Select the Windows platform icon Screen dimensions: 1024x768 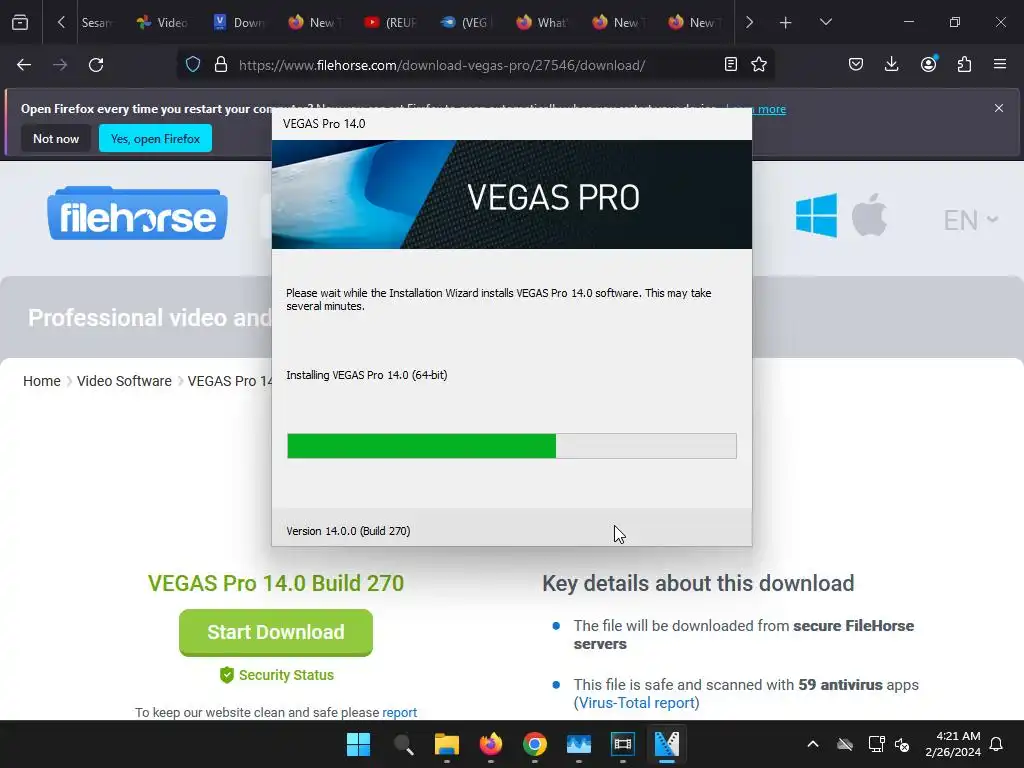[x=816, y=215]
